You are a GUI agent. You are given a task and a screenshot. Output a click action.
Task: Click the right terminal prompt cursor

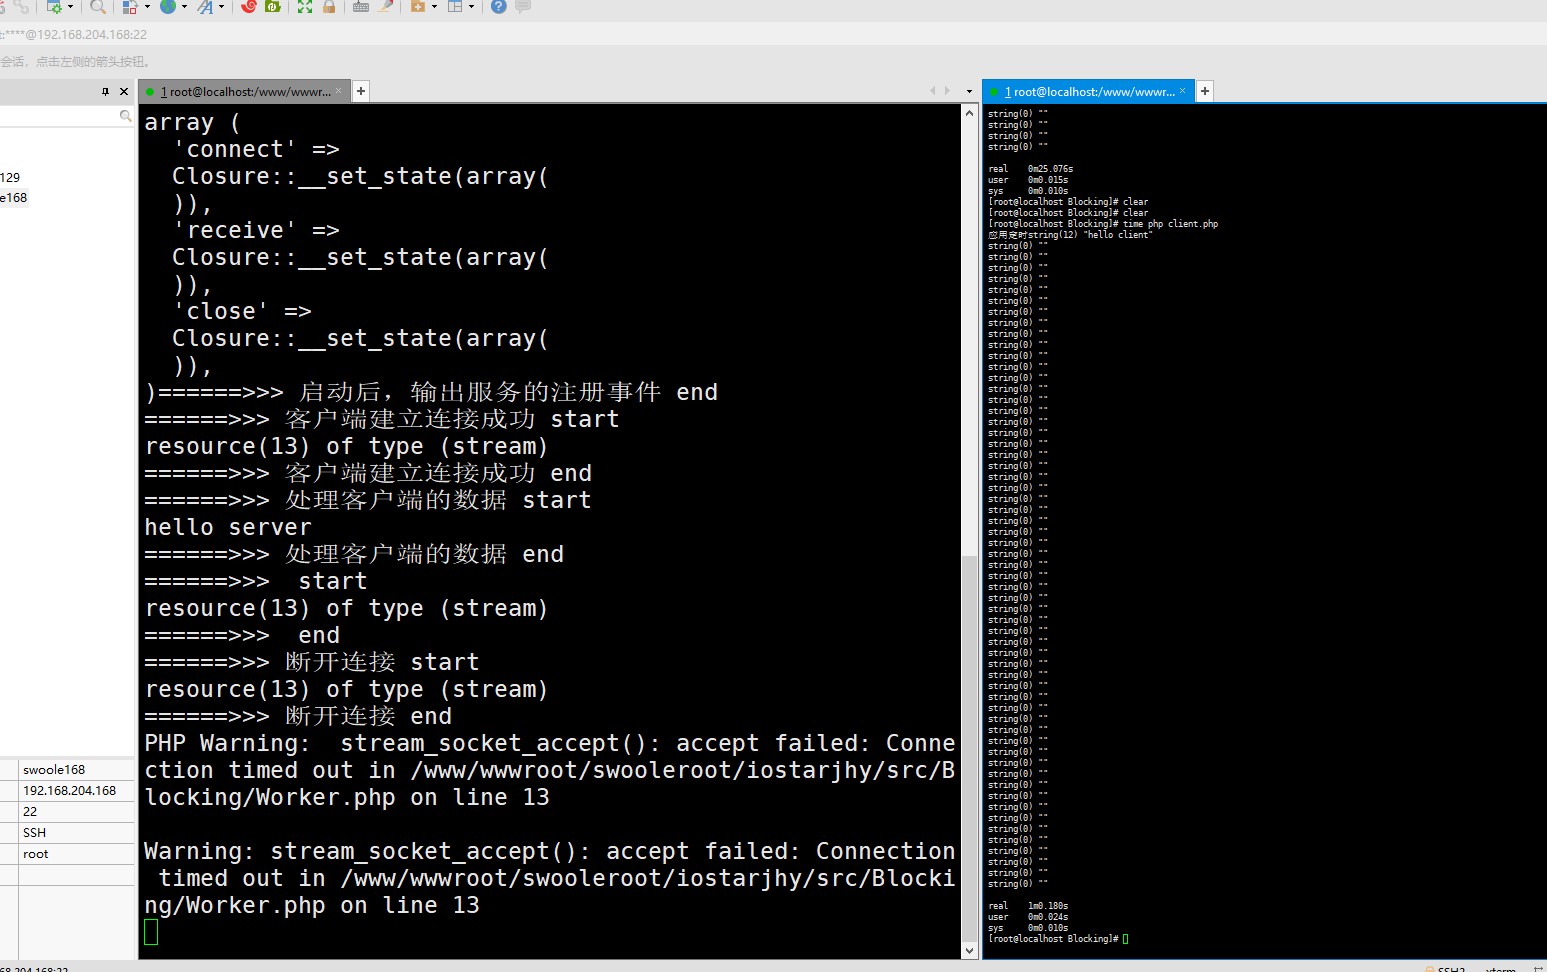(1125, 939)
